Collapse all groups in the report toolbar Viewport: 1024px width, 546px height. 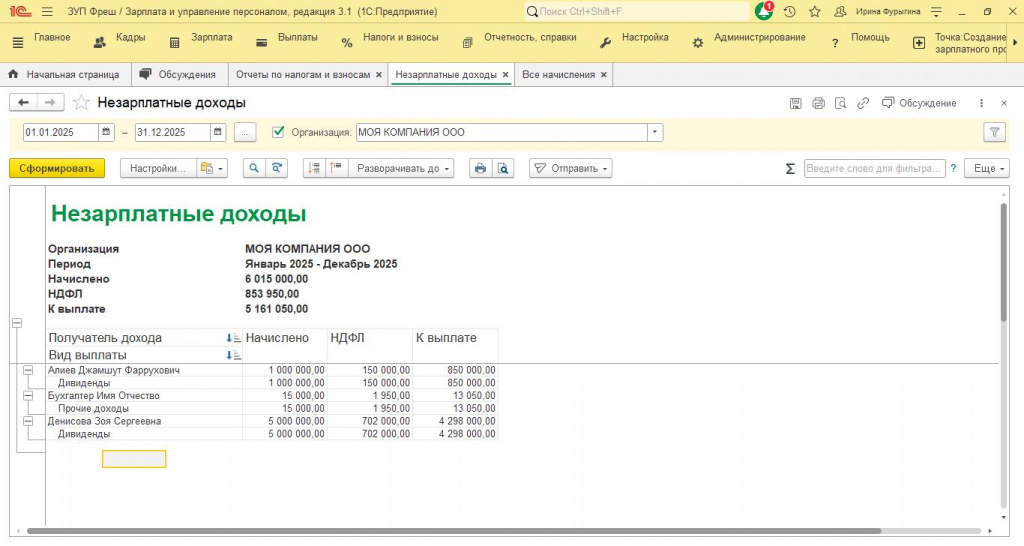click(x=314, y=169)
